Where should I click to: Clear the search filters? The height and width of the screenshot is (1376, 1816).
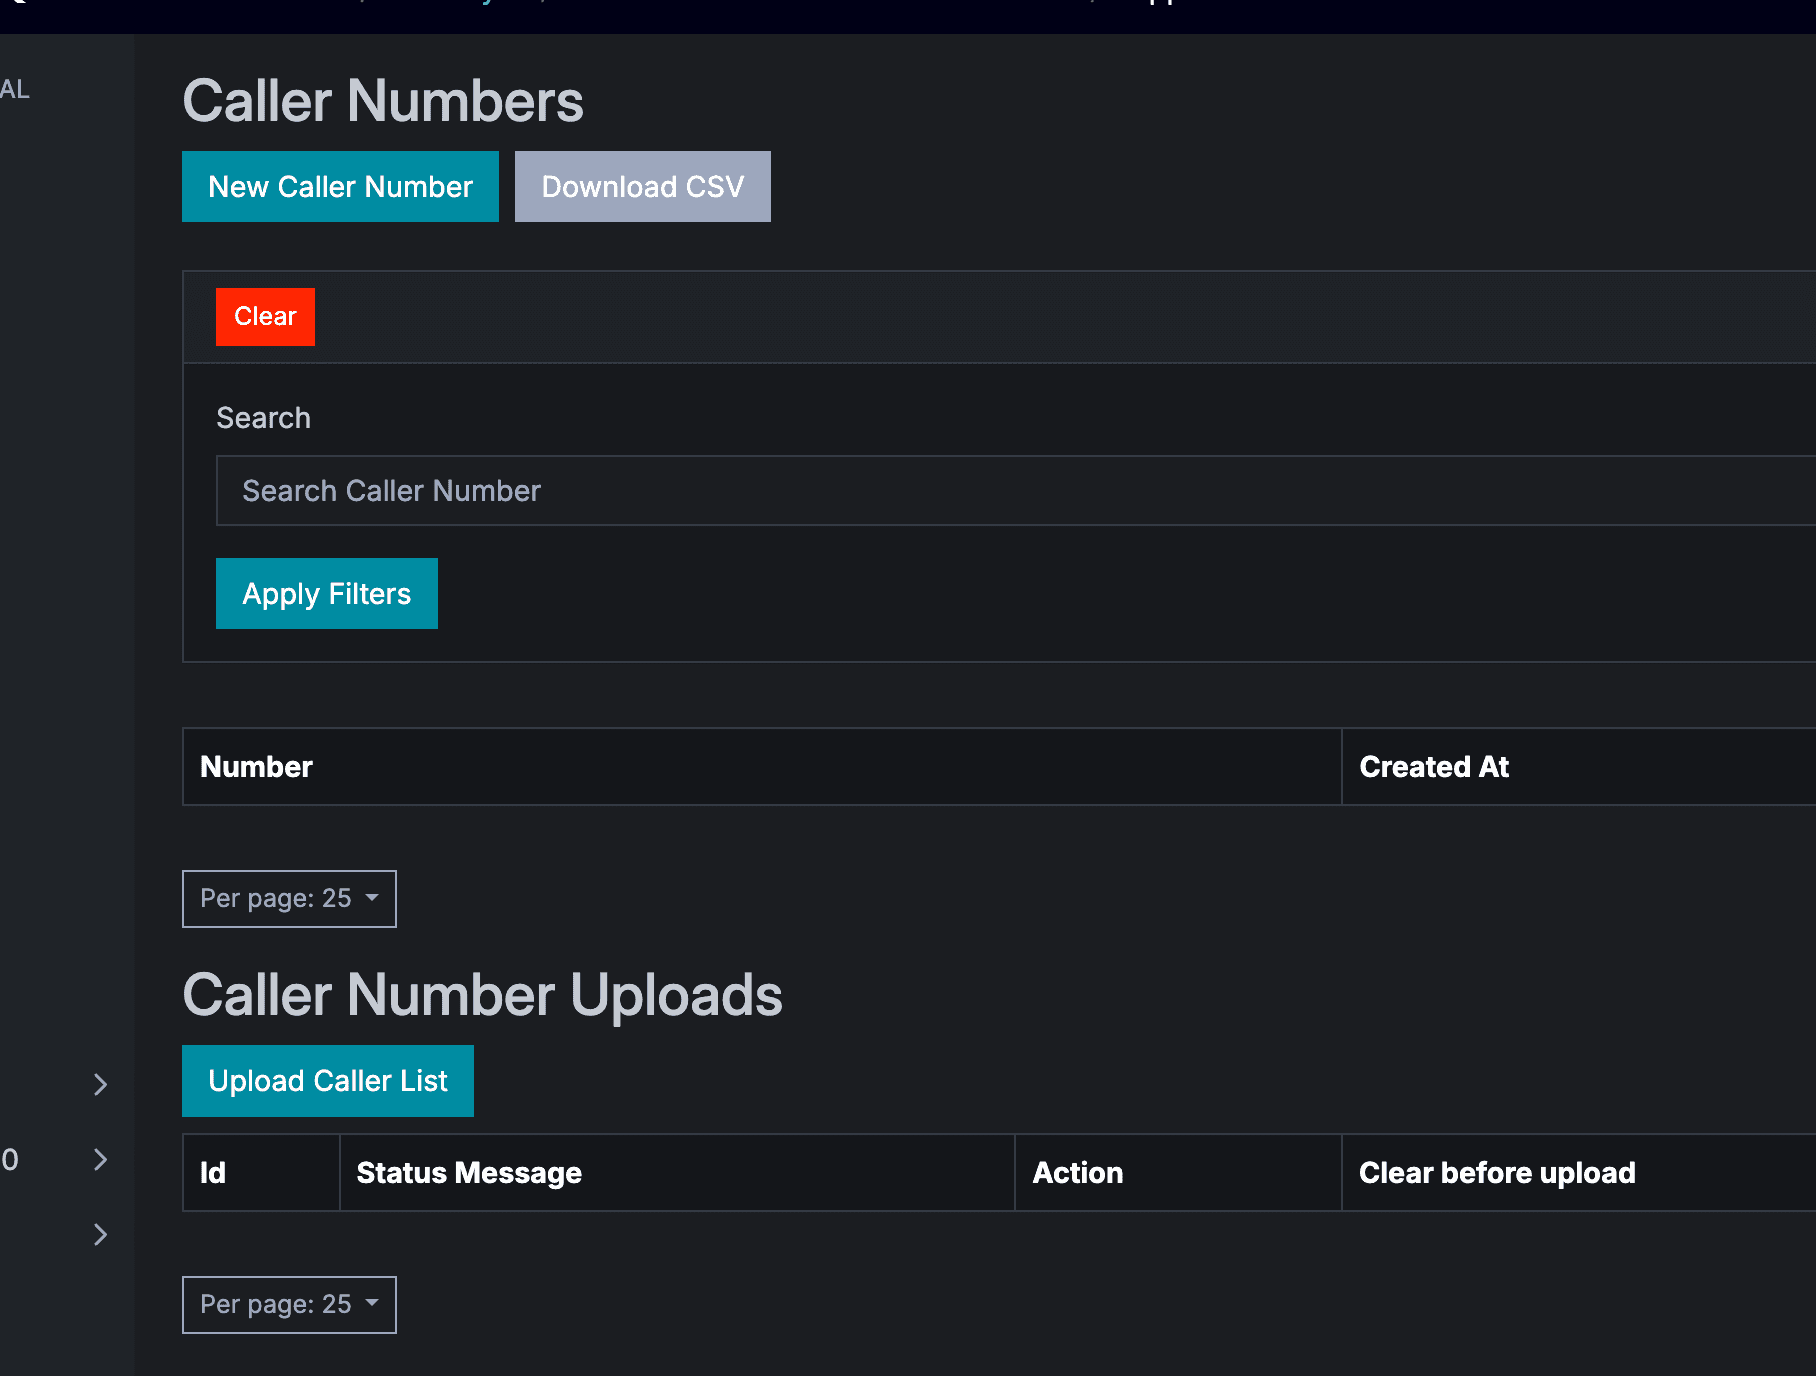(265, 317)
